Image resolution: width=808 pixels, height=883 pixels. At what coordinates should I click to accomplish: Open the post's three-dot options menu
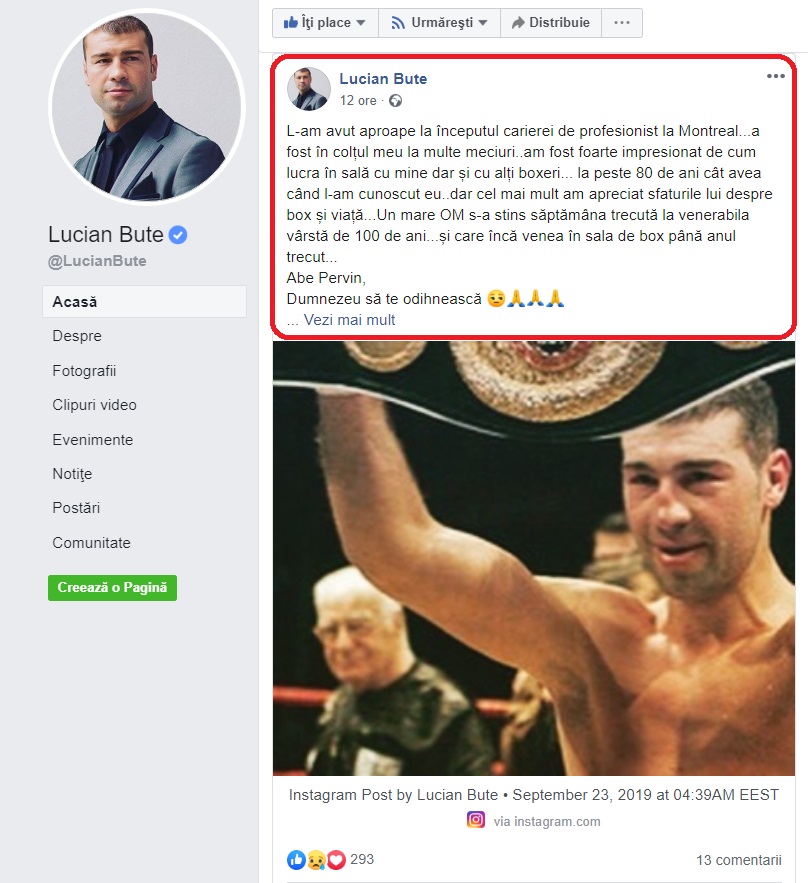(x=775, y=77)
